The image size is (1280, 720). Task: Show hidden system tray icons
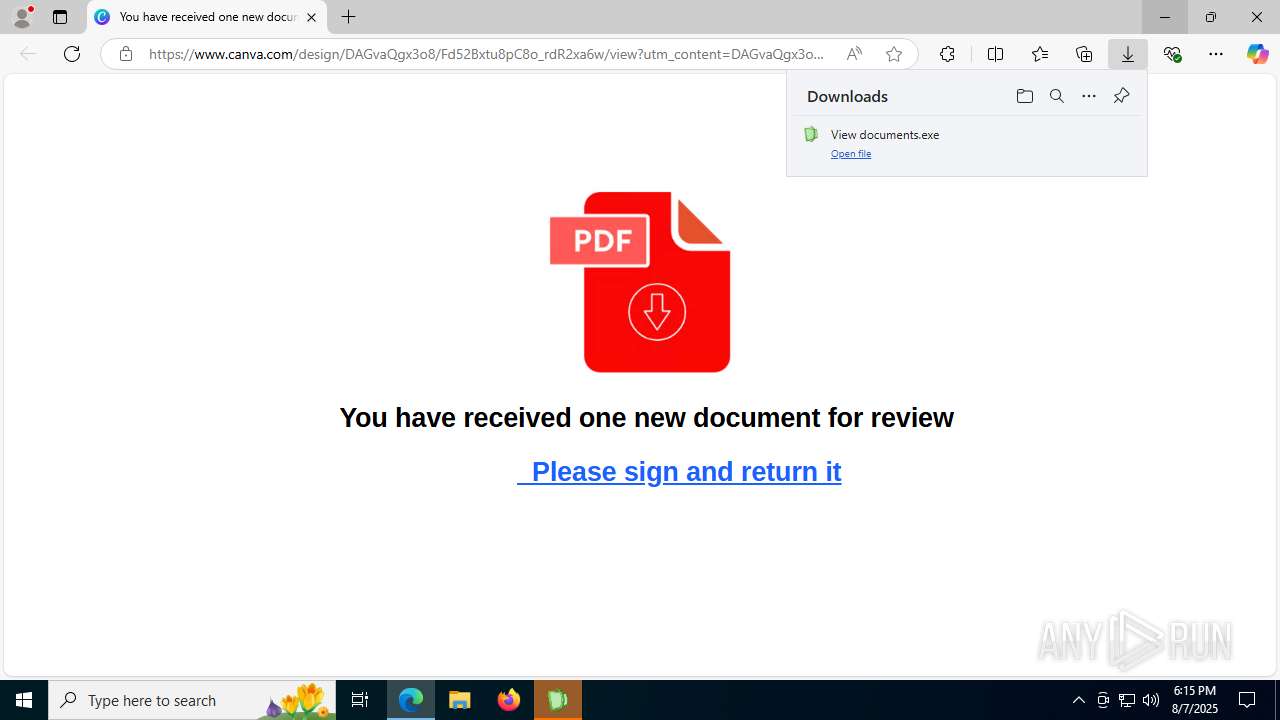(x=1078, y=700)
